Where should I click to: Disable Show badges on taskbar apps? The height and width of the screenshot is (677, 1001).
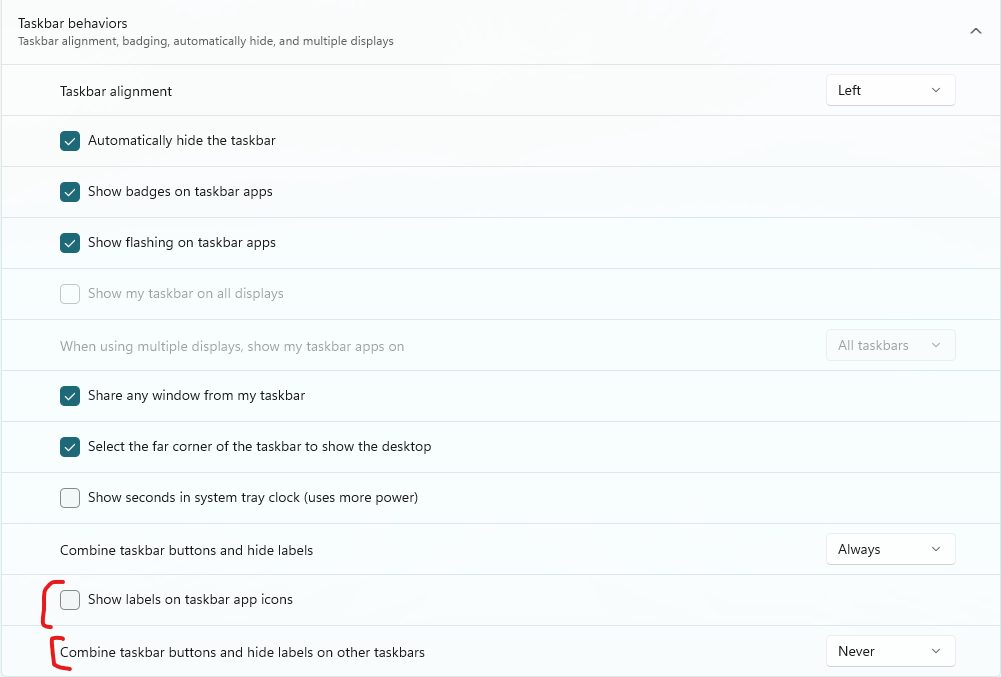[x=70, y=192]
